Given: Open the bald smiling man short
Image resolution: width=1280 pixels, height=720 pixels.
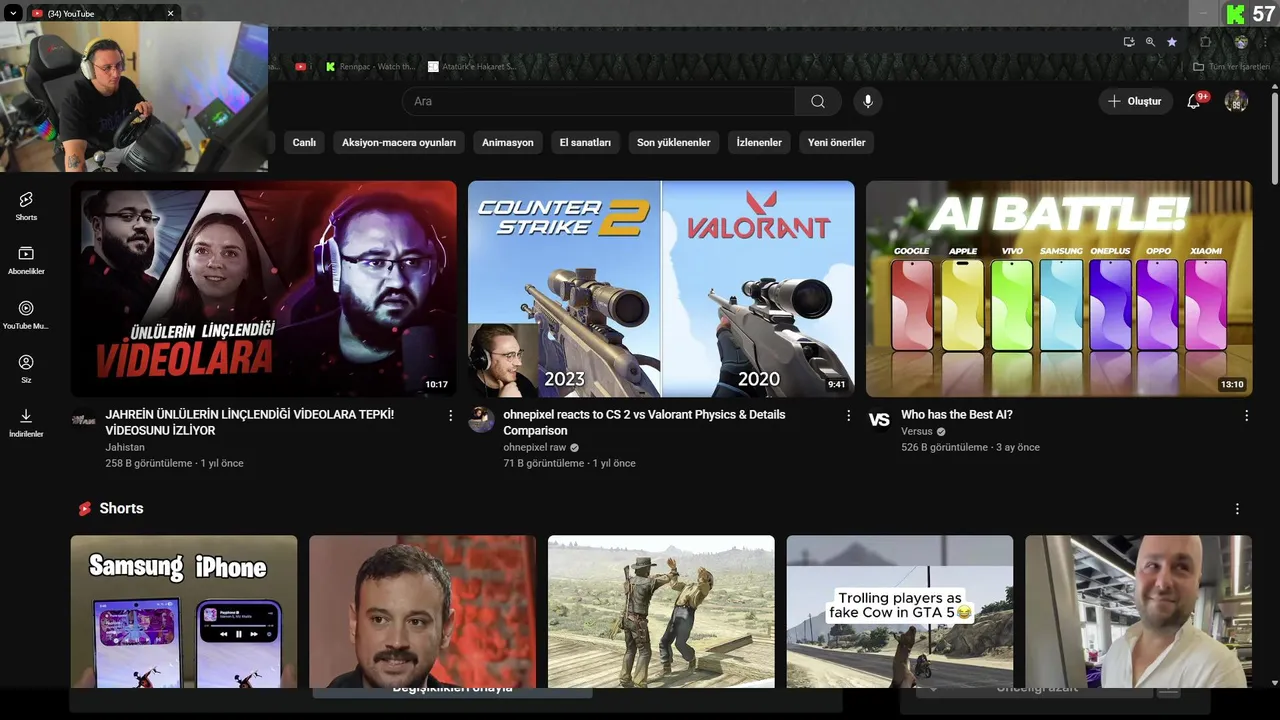Looking at the screenshot, I should (x=1138, y=611).
